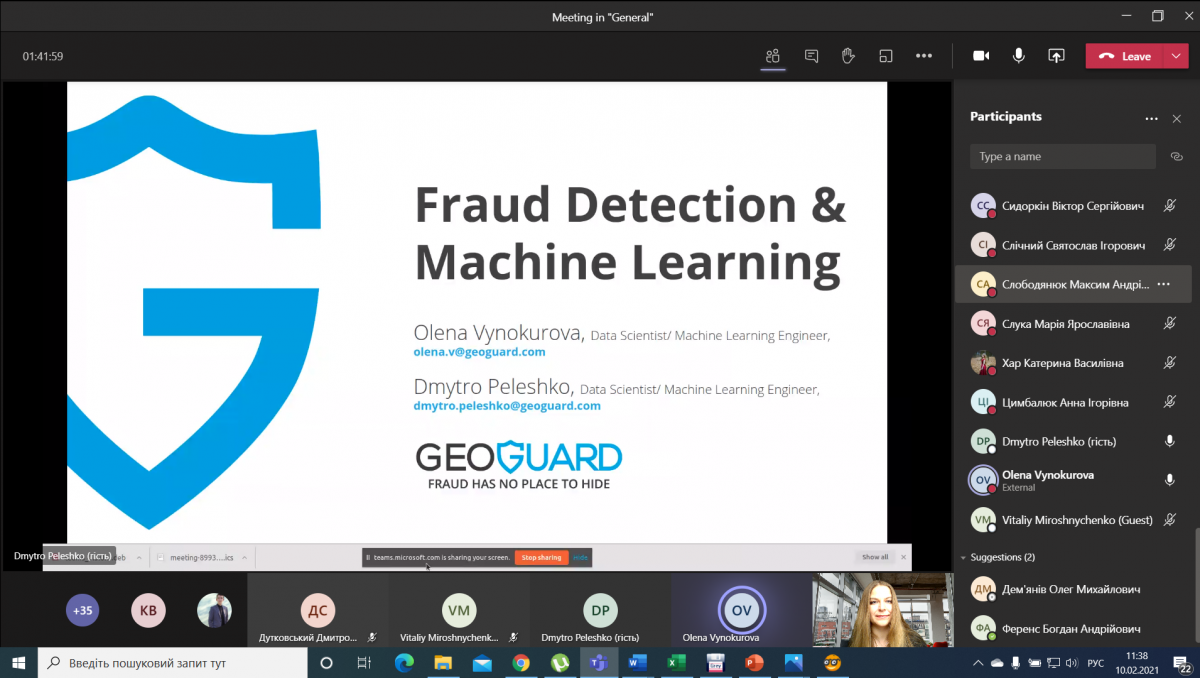Viewport: 1200px width, 678px height.
Task: Open File Explorer from the taskbar
Action: click(443, 662)
